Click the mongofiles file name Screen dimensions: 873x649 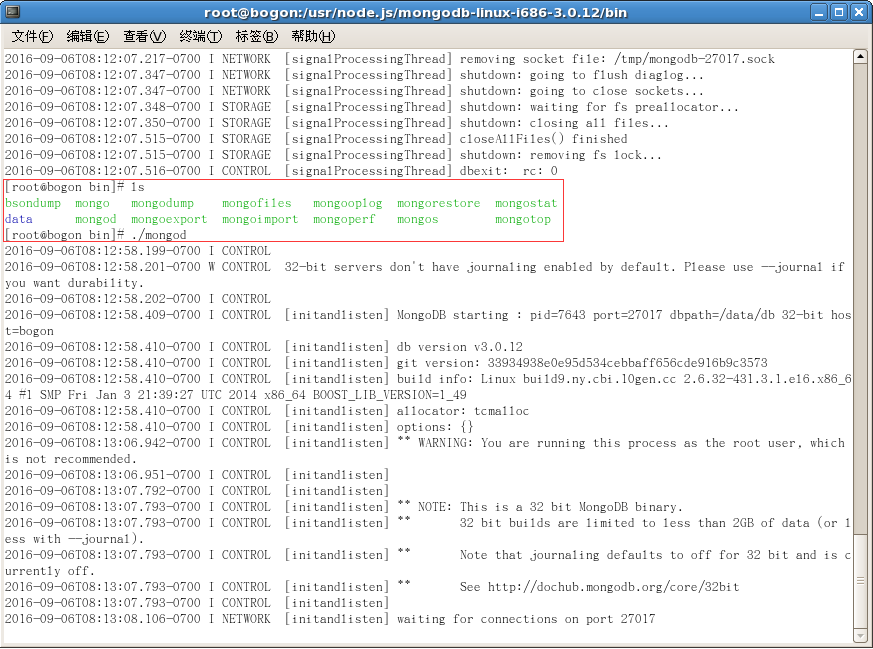point(257,204)
